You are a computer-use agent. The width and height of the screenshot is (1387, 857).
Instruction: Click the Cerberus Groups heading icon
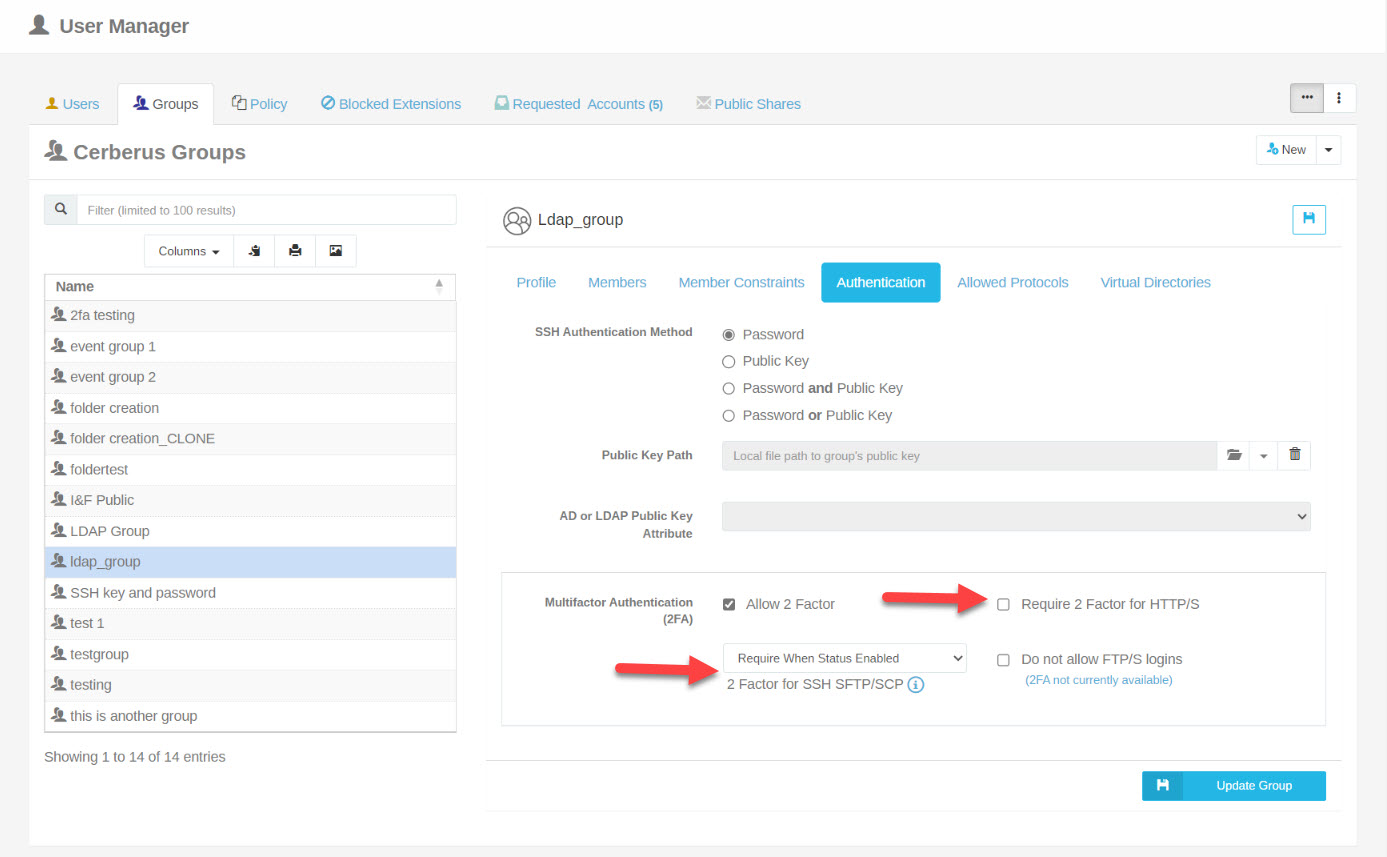pos(56,152)
